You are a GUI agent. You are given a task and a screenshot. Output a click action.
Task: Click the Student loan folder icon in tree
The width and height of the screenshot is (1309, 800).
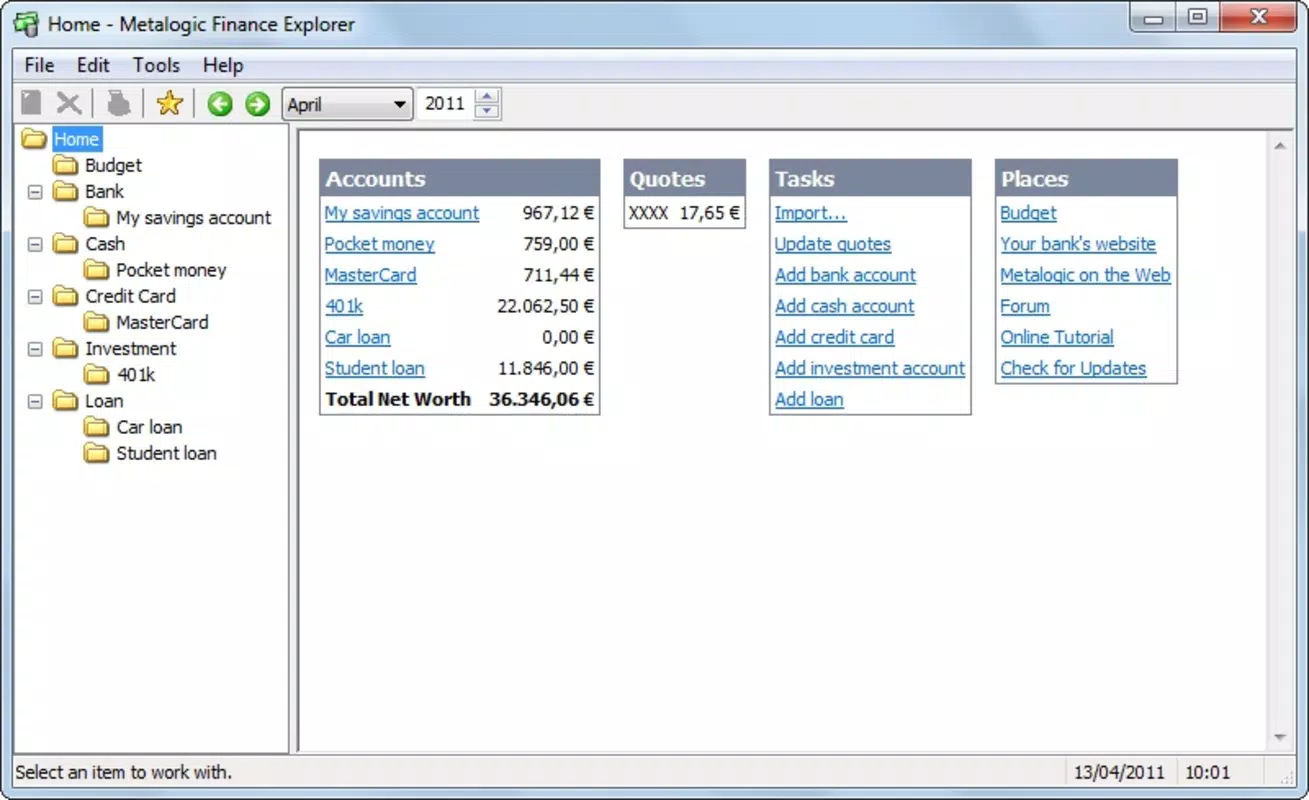pyautogui.click(x=97, y=453)
